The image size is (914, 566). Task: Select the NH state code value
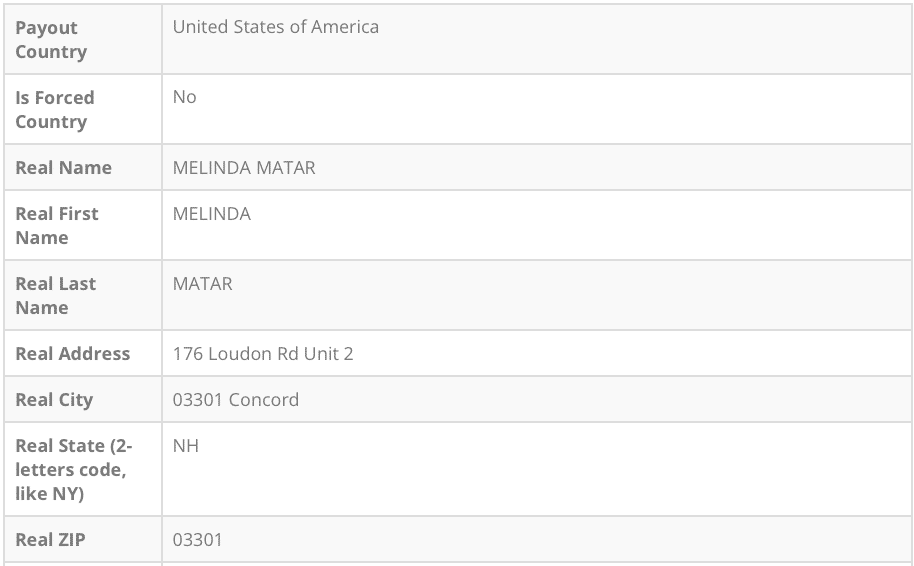tap(186, 446)
